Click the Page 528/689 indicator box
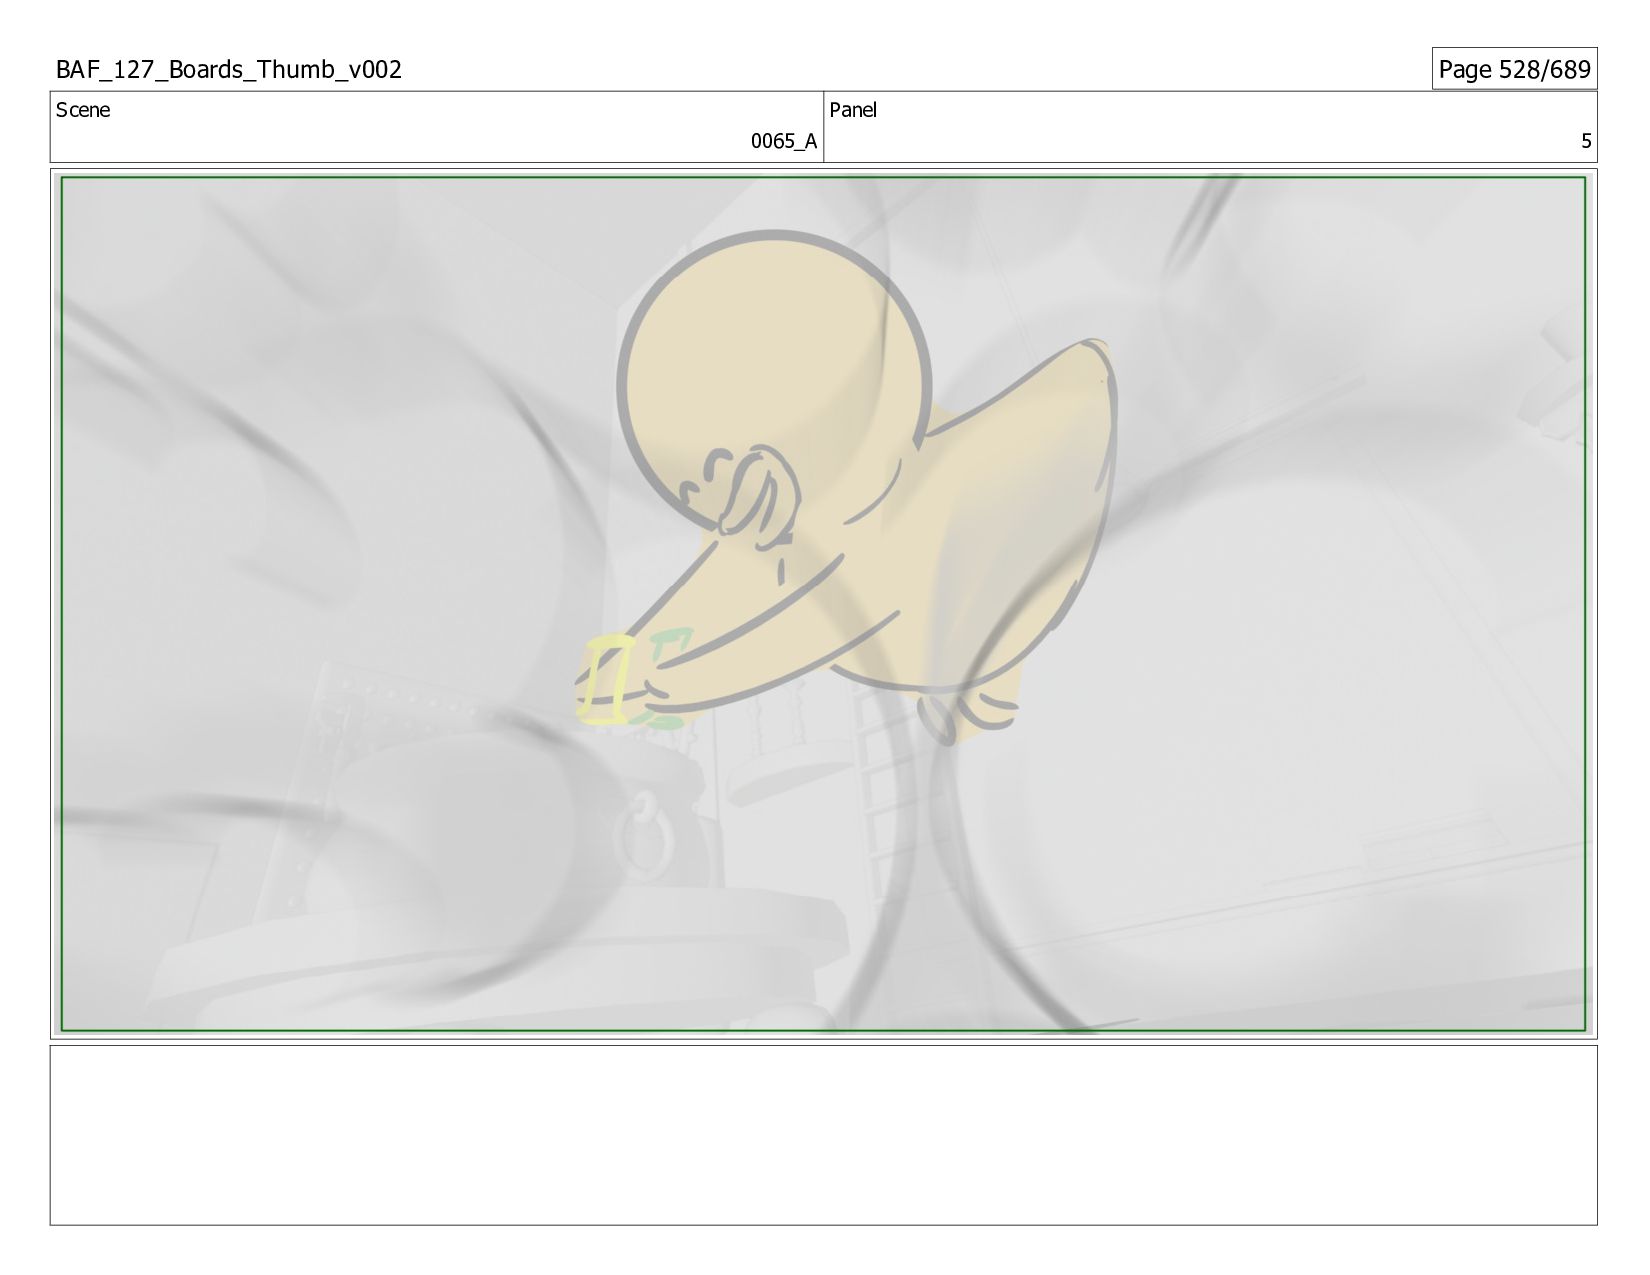1650x1275 pixels. point(1514,69)
